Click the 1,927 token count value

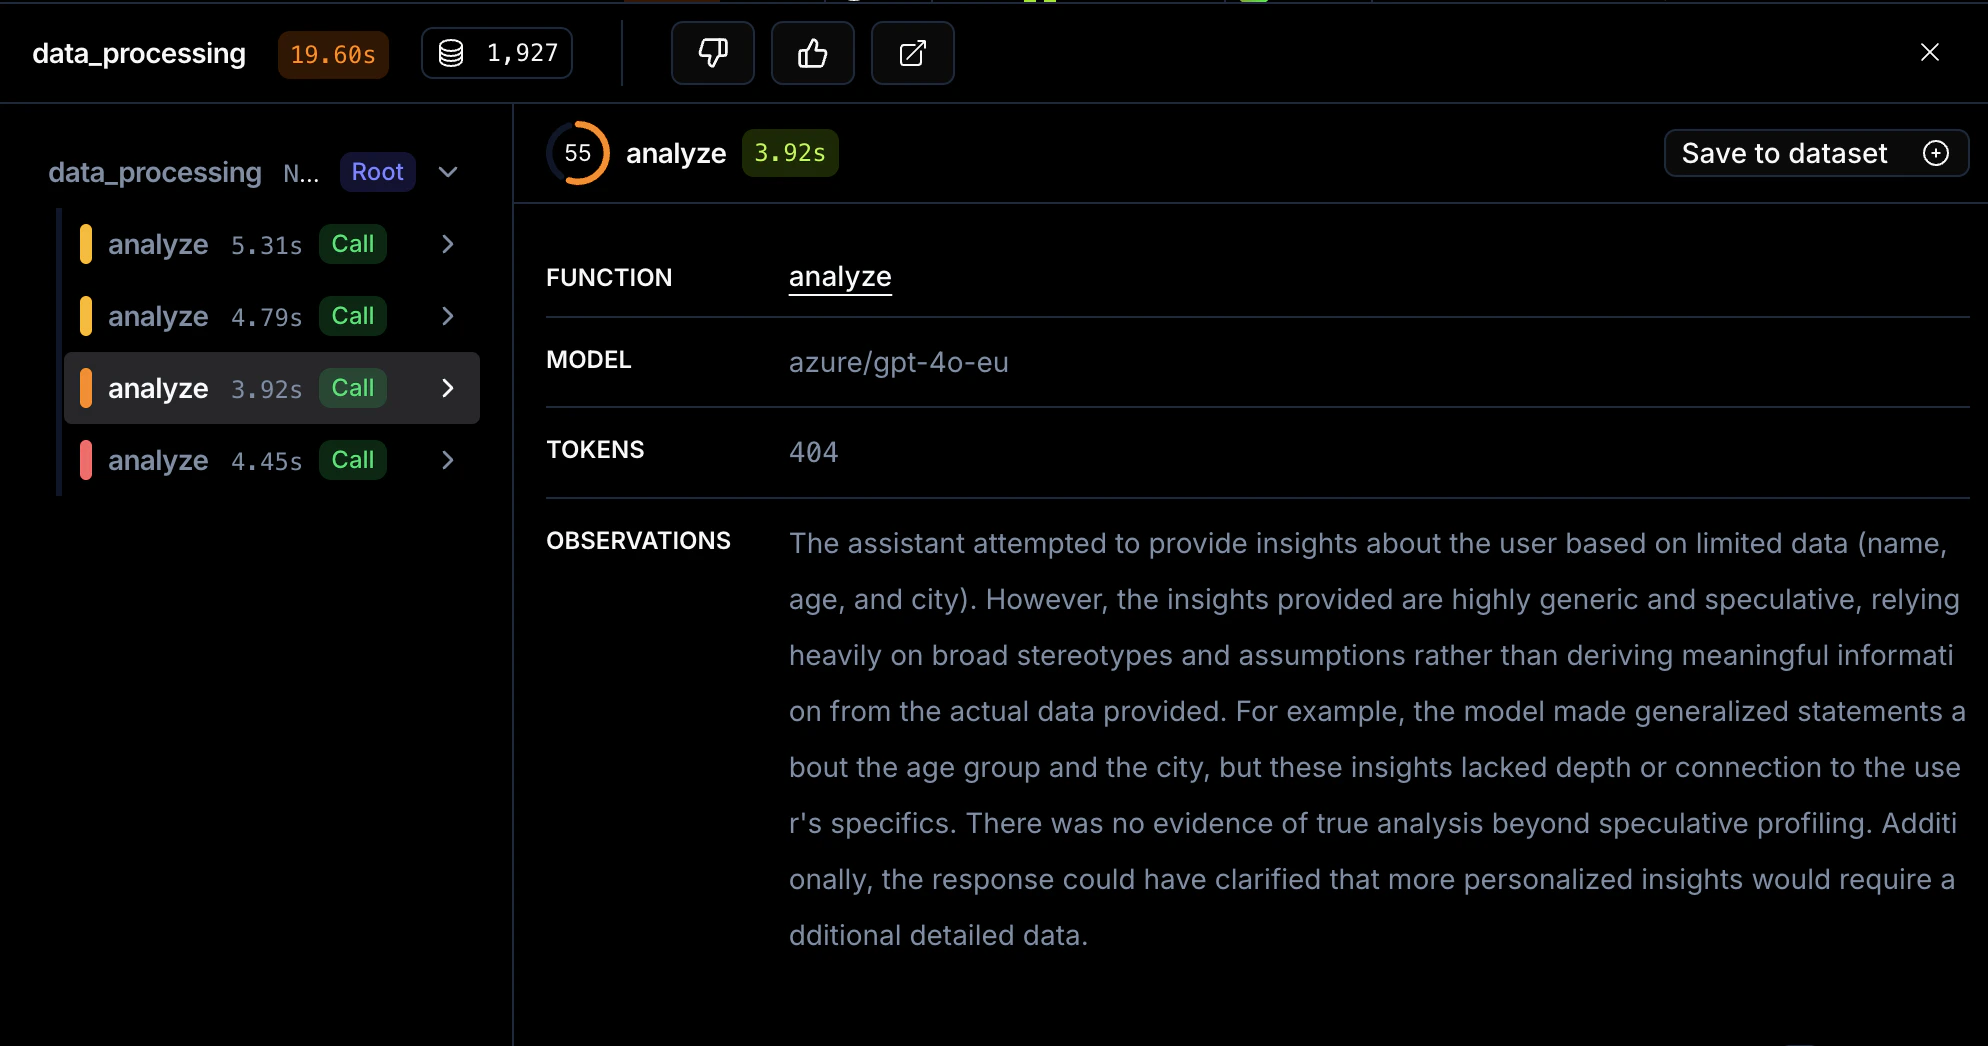(522, 53)
